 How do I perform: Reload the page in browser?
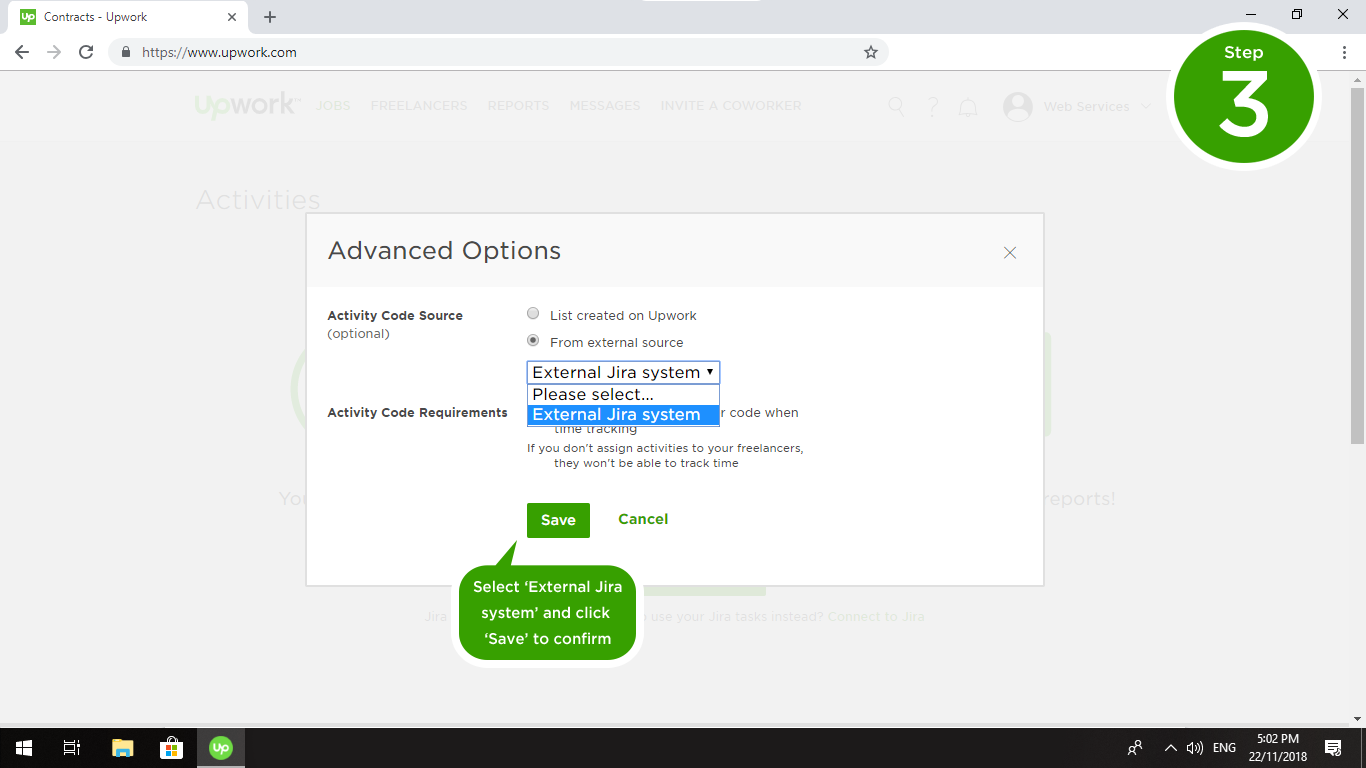pyautogui.click(x=86, y=52)
